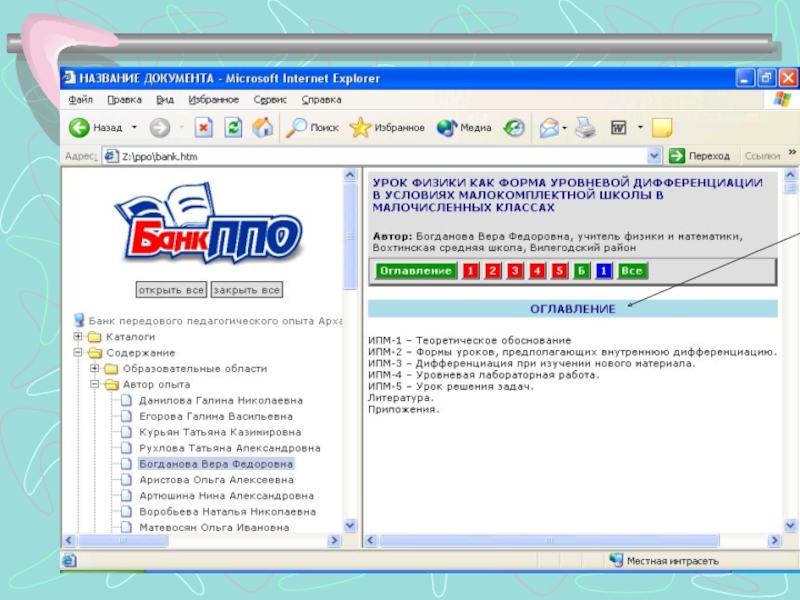Click the left pane vertical scrollbar thumb
This screenshot has height=600, width=800.
point(350,236)
